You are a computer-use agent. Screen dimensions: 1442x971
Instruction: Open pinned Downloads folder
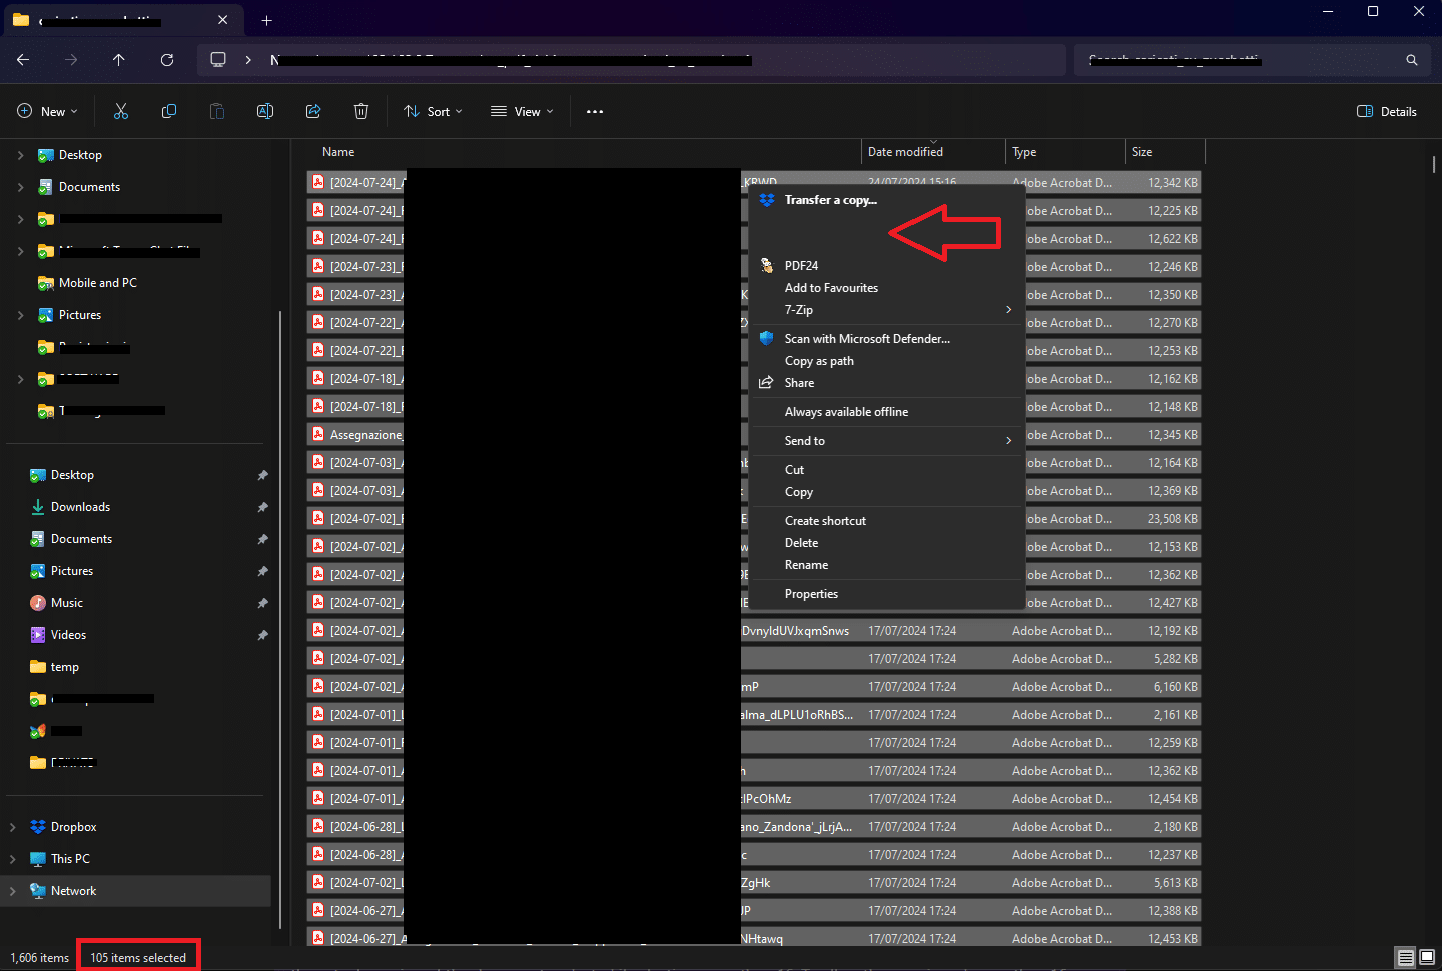point(80,507)
